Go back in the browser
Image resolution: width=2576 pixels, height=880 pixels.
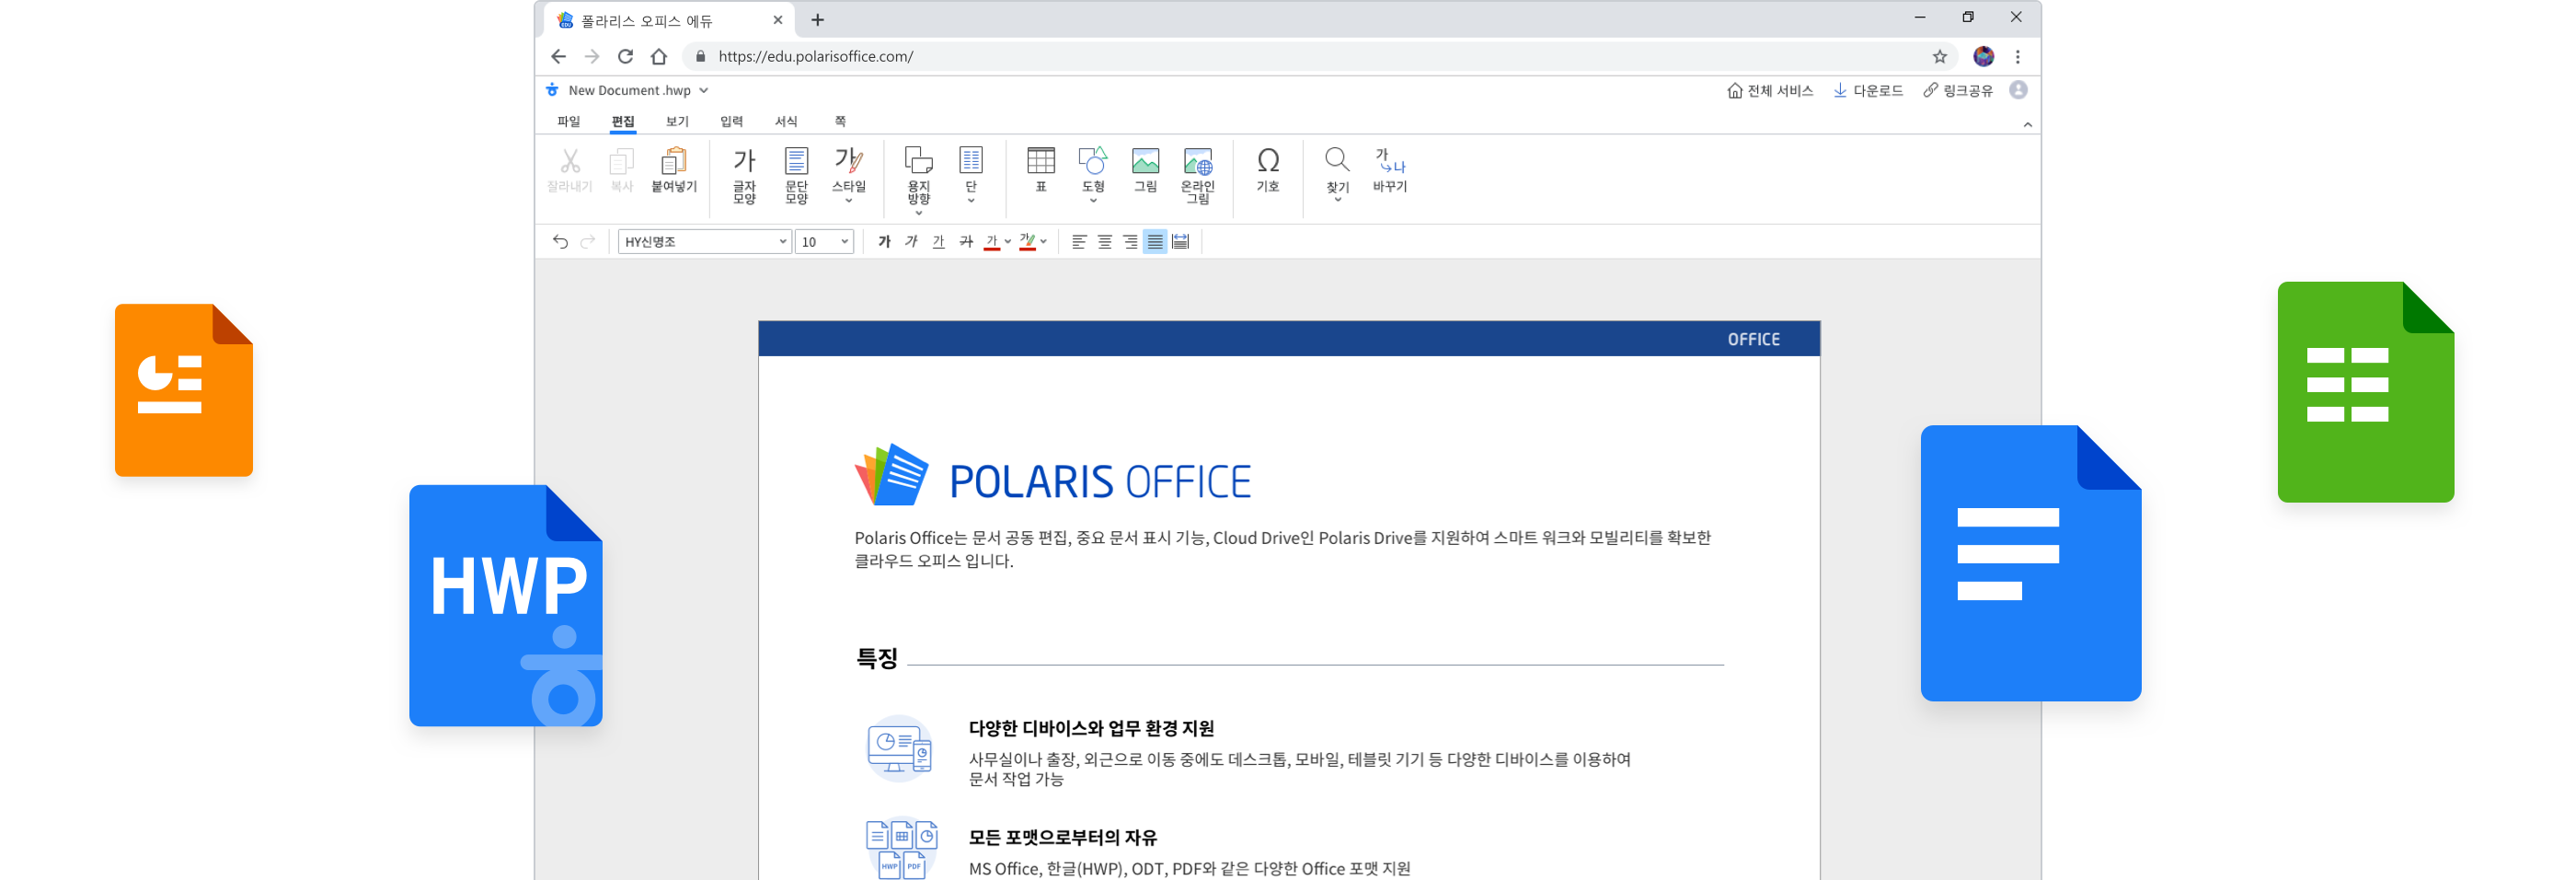(558, 56)
